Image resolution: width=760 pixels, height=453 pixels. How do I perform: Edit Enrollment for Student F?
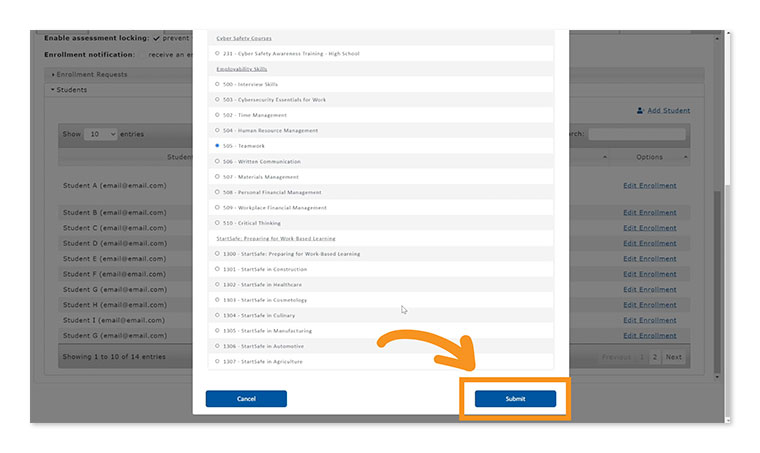649,274
